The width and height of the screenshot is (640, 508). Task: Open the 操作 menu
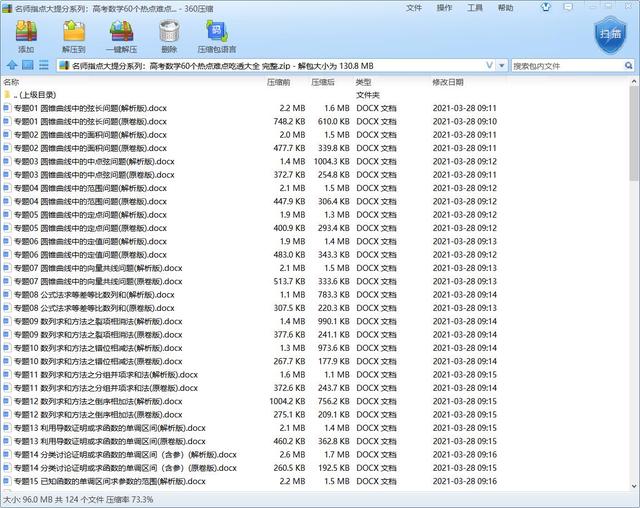(444, 8)
